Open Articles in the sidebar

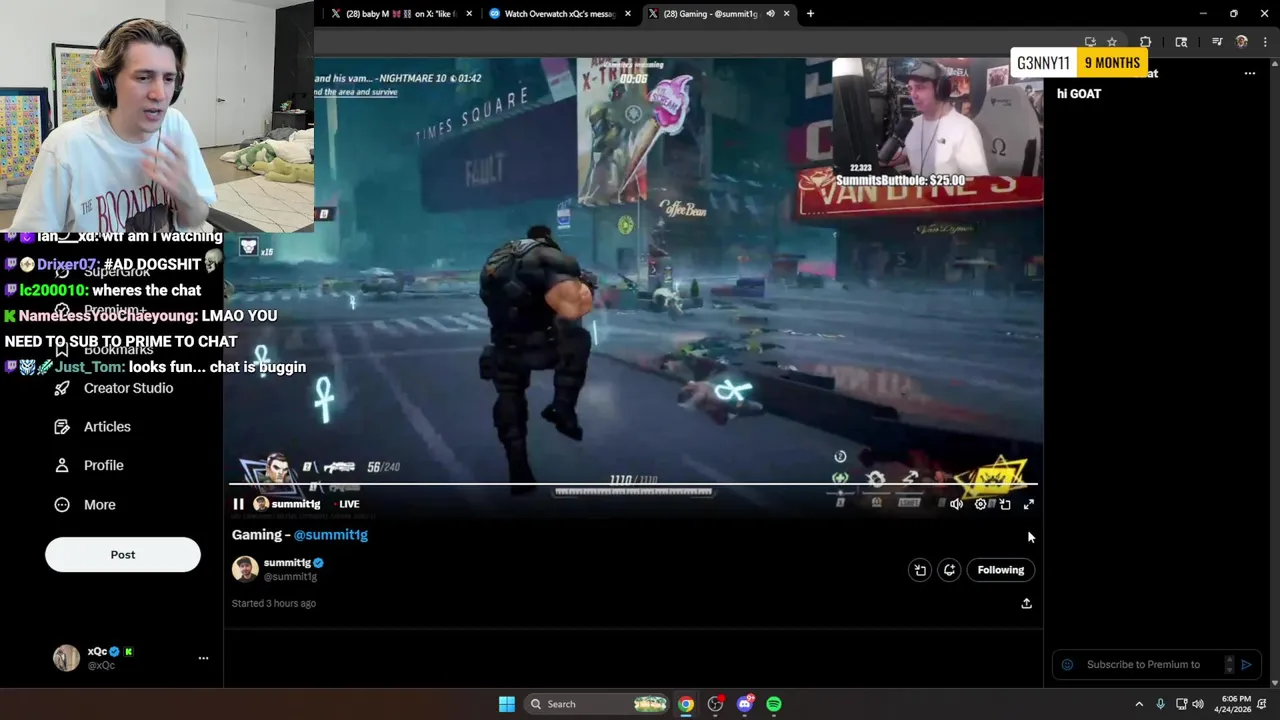pos(107,427)
